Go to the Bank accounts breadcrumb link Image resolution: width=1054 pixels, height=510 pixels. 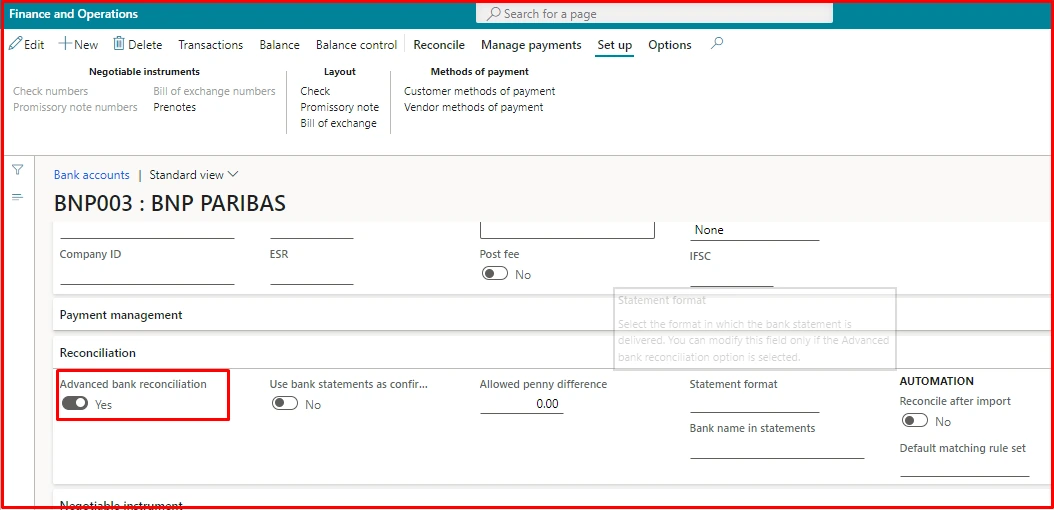(x=91, y=175)
